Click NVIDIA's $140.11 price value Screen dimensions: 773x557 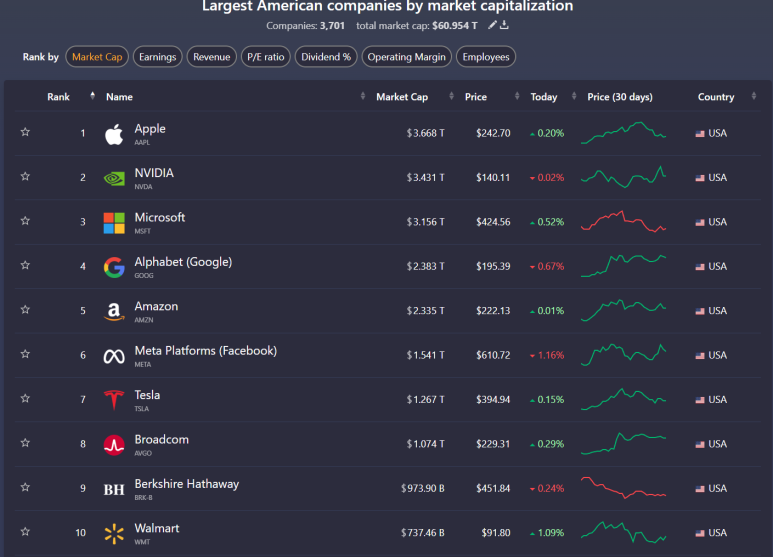click(x=493, y=177)
